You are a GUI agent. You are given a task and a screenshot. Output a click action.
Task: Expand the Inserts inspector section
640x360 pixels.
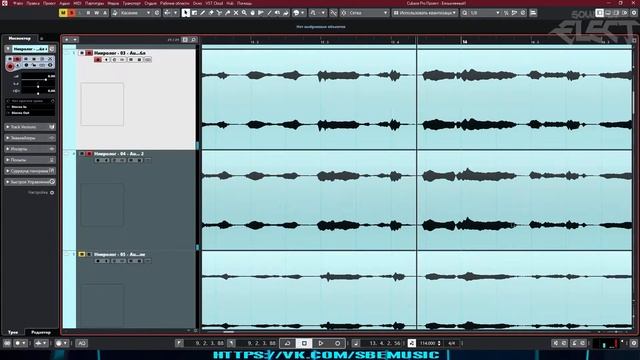tap(30, 149)
